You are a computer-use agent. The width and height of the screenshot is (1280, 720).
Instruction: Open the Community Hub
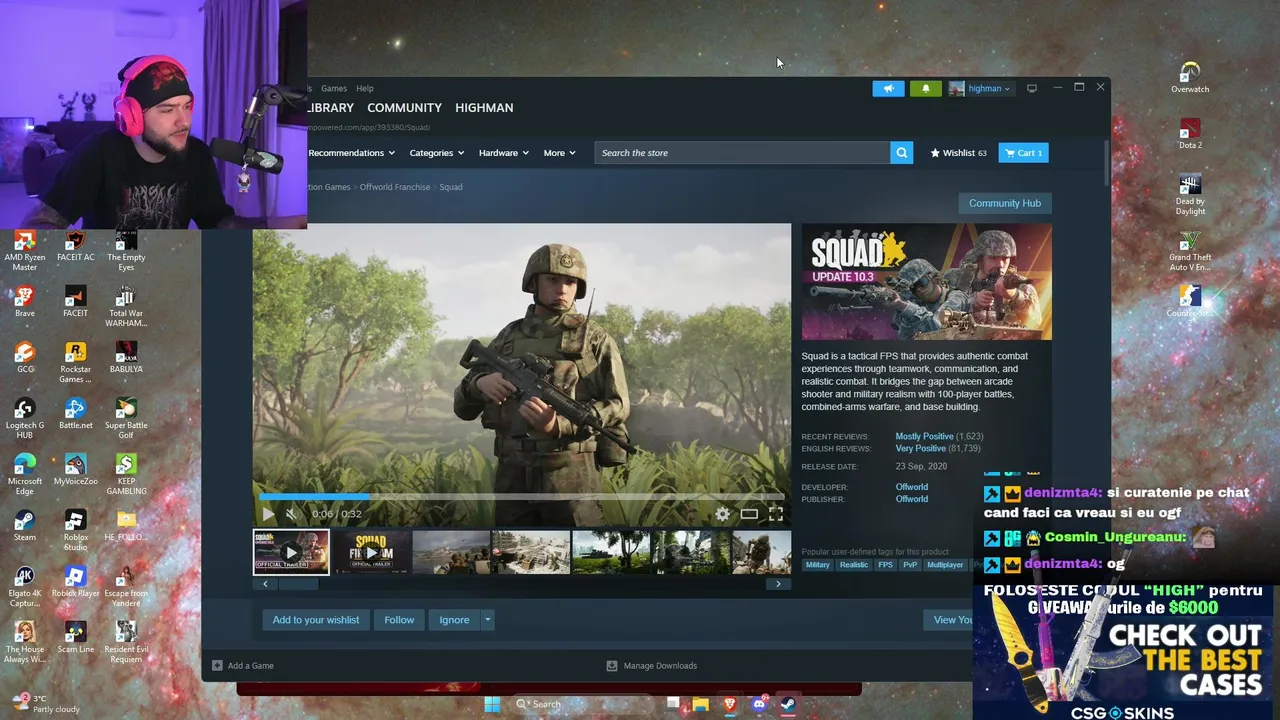(1005, 203)
